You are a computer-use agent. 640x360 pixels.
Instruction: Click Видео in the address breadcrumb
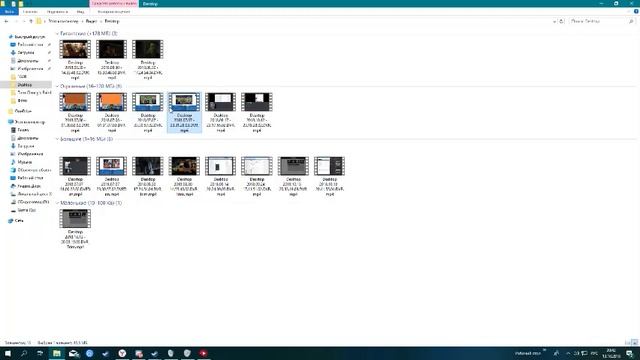[x=91, y=21]
